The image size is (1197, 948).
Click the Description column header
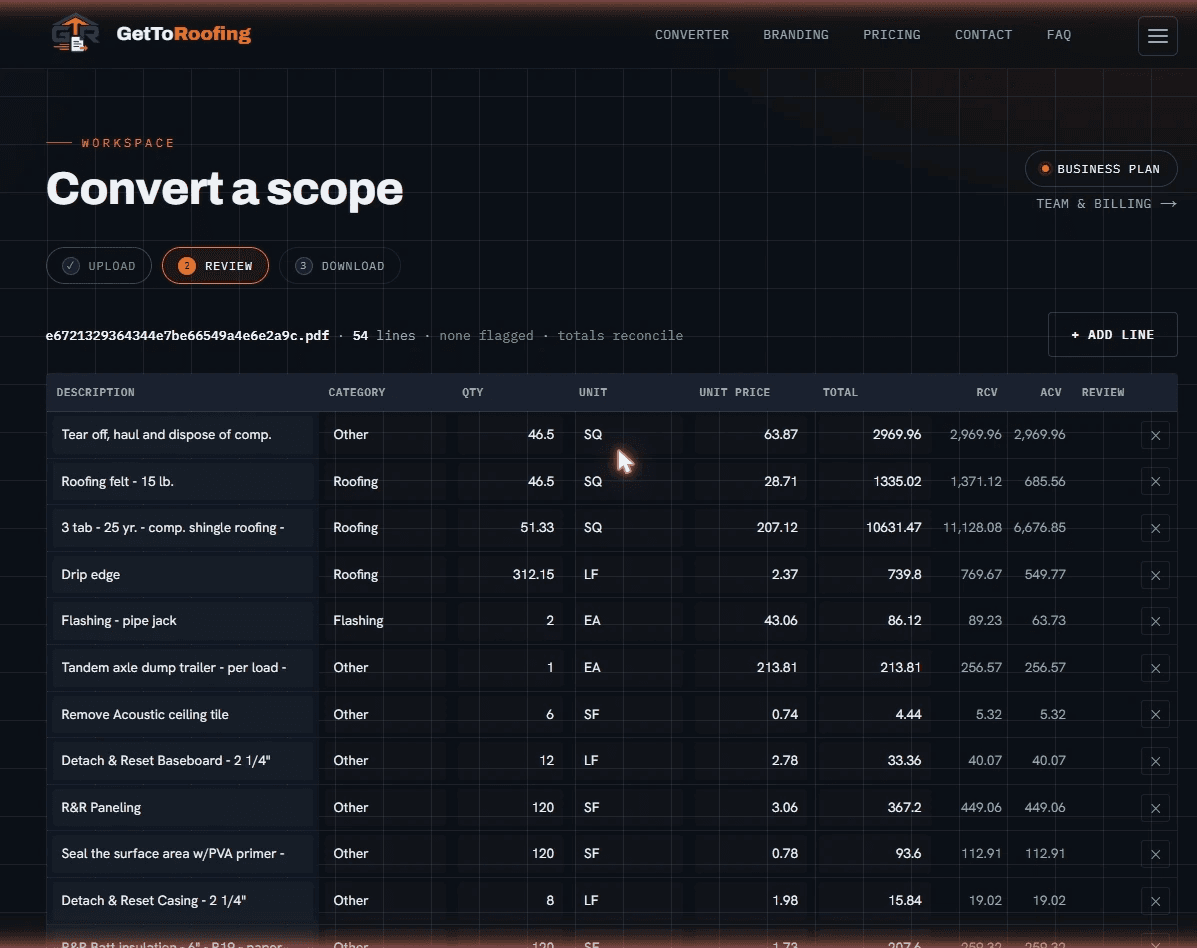click(95, 392)
